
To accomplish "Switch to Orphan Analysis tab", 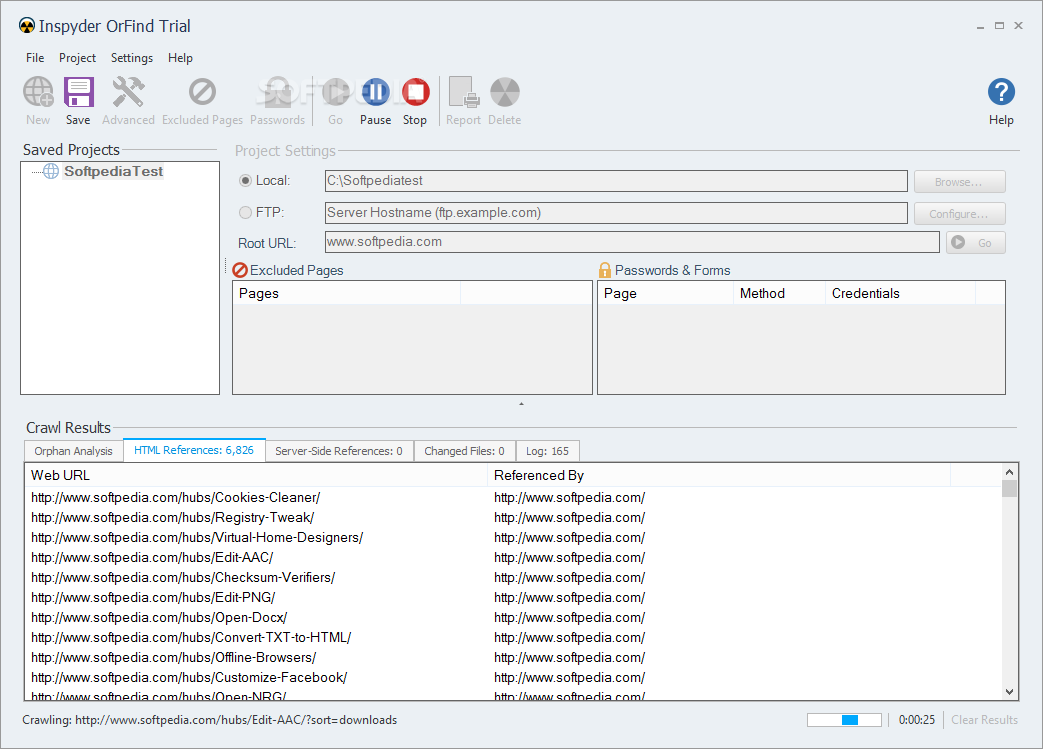I will pyautogui.click(x=74, y=451).
